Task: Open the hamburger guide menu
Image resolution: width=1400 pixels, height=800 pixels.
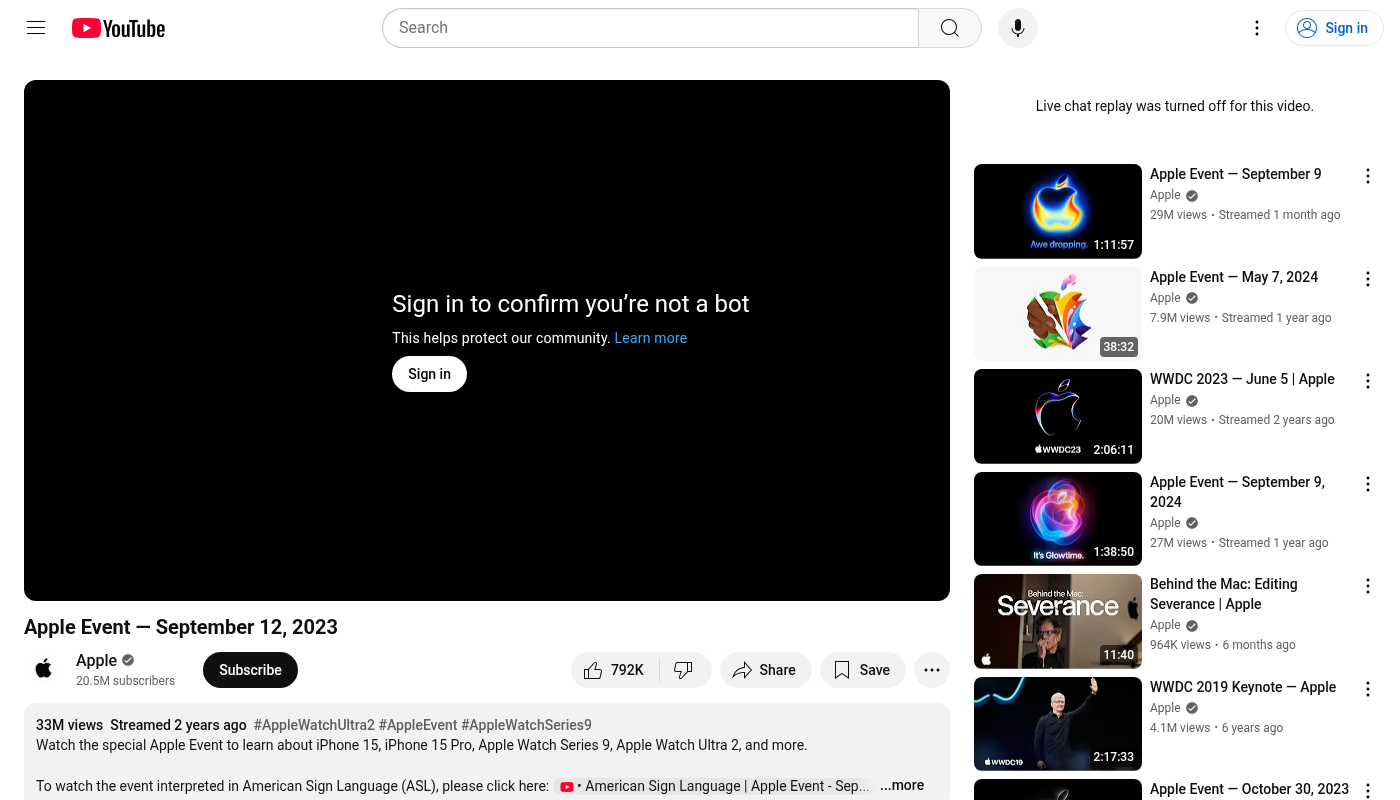Action: 36,28
